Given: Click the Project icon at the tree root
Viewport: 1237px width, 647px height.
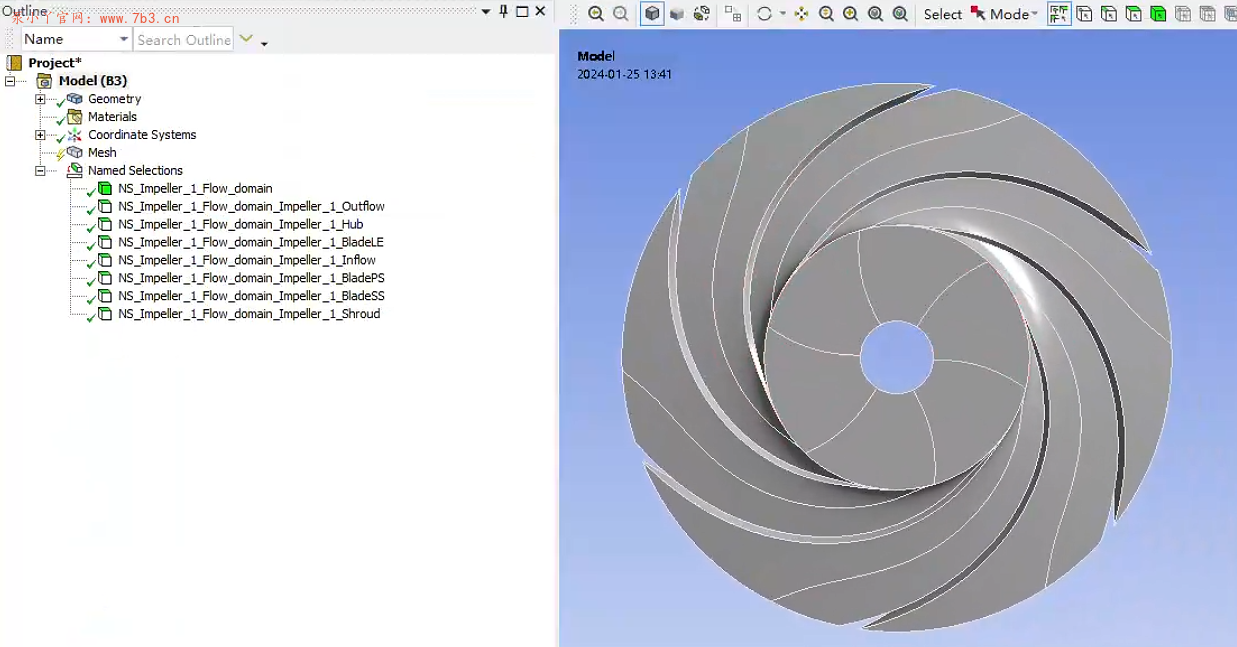Looking at the screenshot, I should pyautogui.click(x=14, y=63).
